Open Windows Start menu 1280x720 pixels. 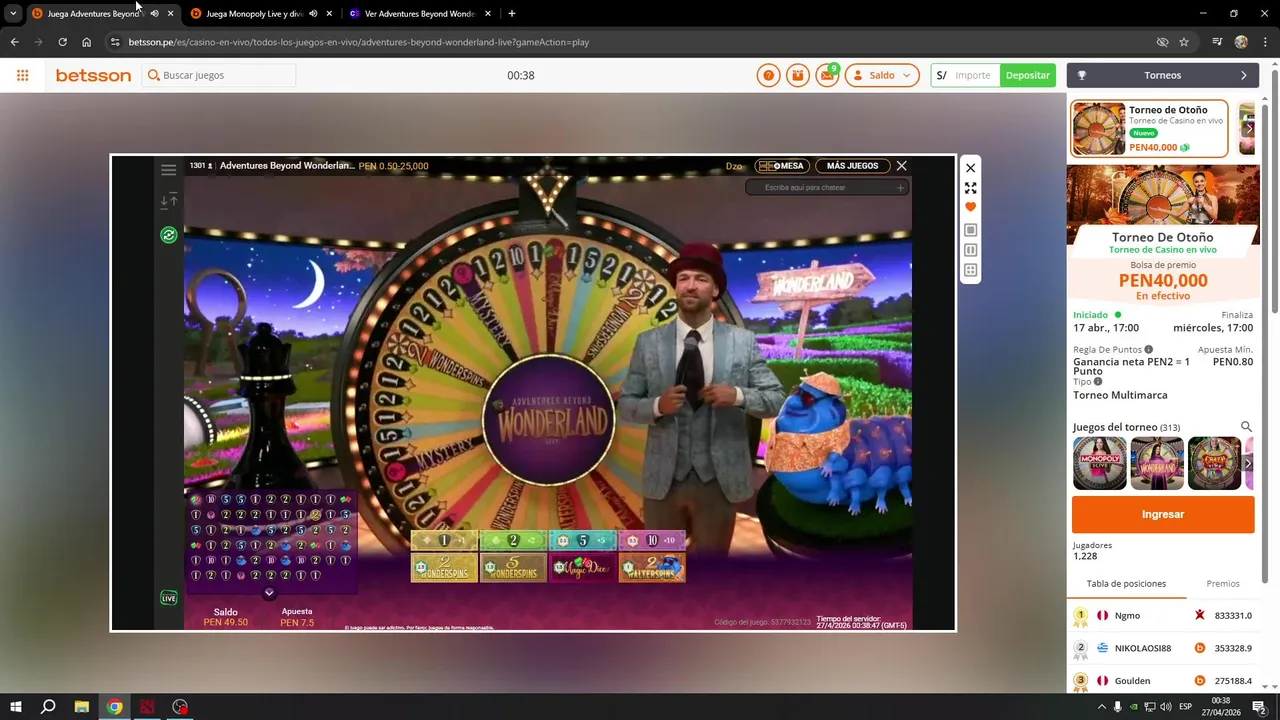(x=15, y=707)
